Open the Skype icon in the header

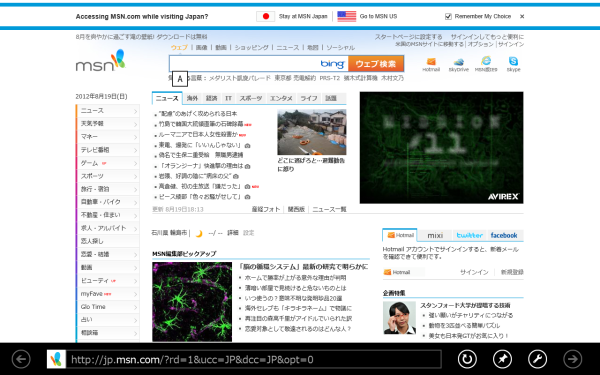(x=514, y=64)
